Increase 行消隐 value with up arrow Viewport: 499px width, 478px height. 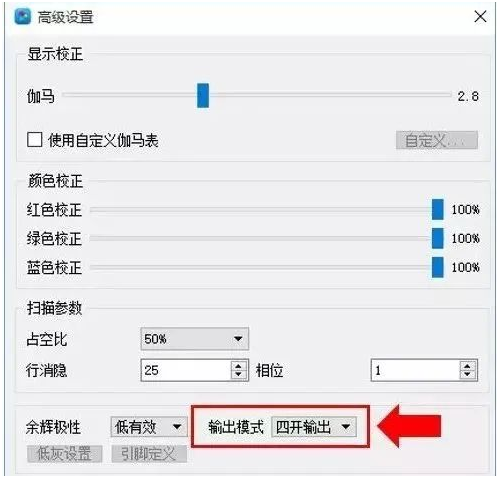238,366
